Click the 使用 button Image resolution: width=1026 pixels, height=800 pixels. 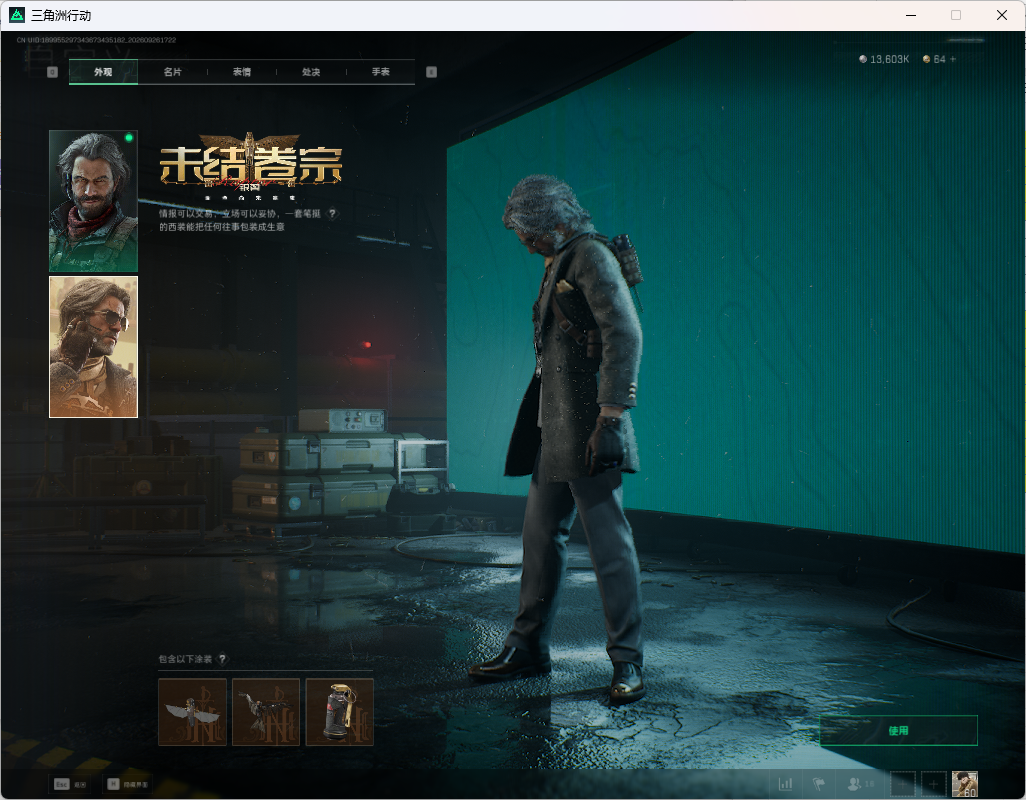(x=898, y=731)
